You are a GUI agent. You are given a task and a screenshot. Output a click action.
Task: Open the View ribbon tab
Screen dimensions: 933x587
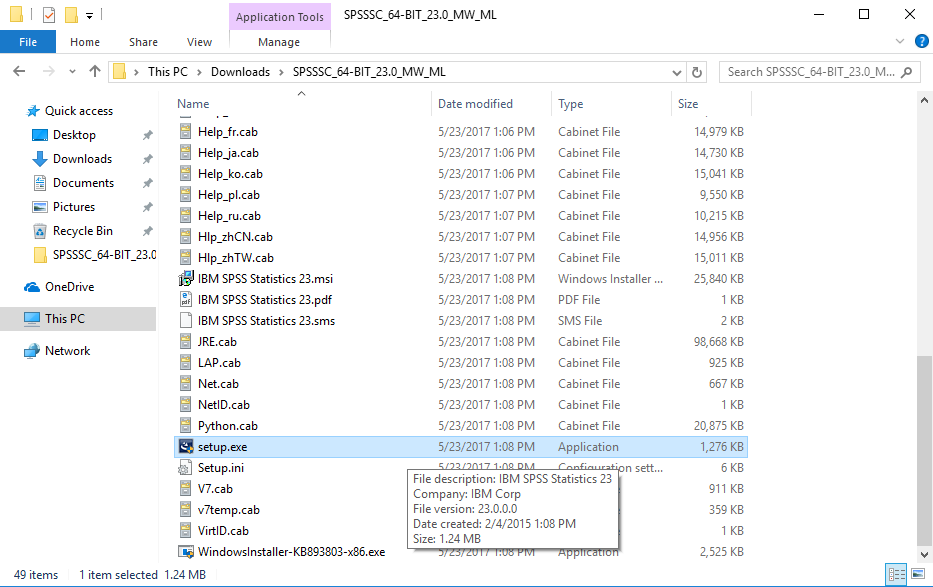point(199,42)
